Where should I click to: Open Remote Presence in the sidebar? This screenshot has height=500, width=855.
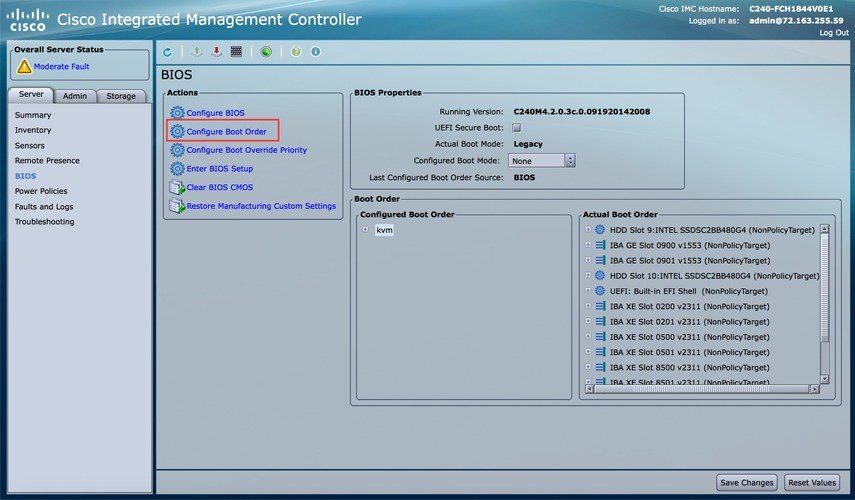(47, 161)
